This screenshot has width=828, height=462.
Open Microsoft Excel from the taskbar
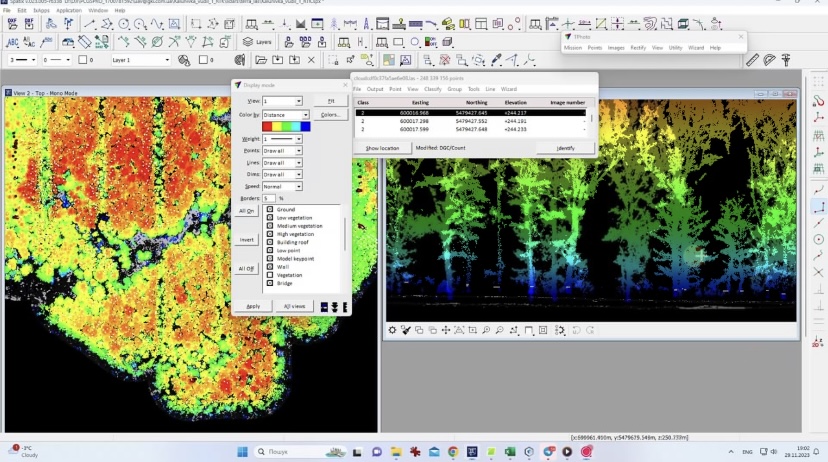tap(509, 451)
